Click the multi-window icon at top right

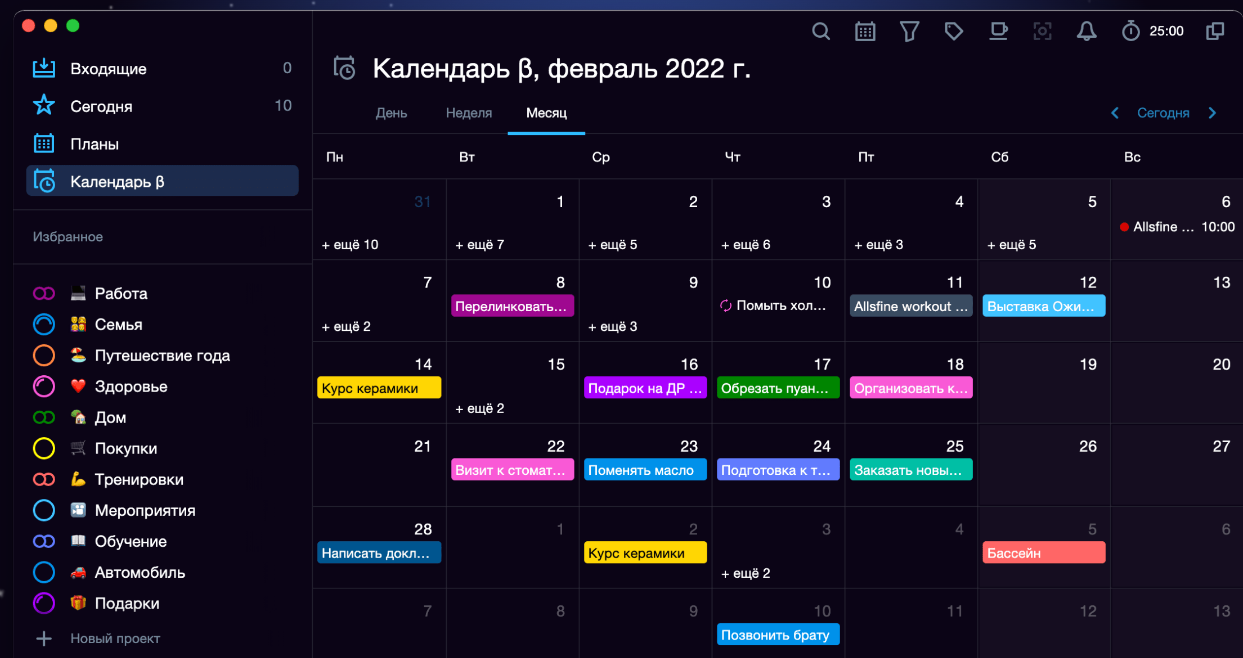tap(1215, 32)
